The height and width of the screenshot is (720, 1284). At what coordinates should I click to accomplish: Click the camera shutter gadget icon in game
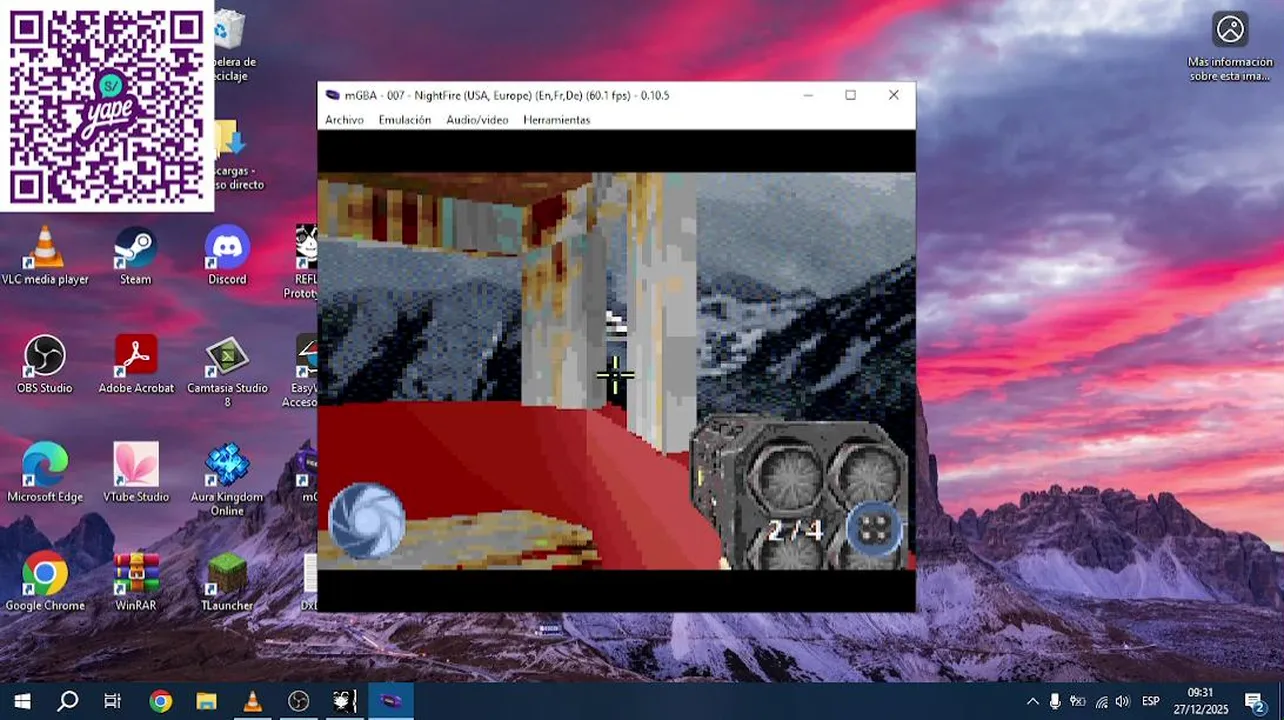point(367,521)
